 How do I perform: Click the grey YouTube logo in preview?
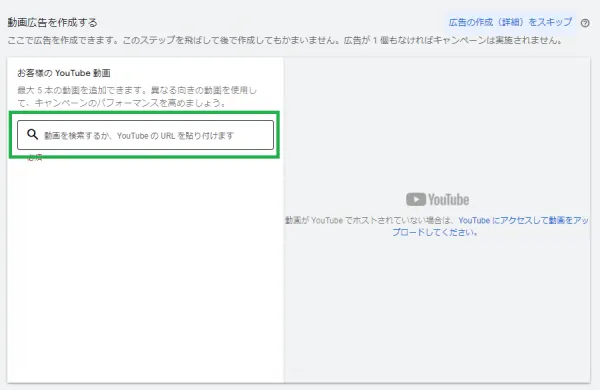(437, 199)
